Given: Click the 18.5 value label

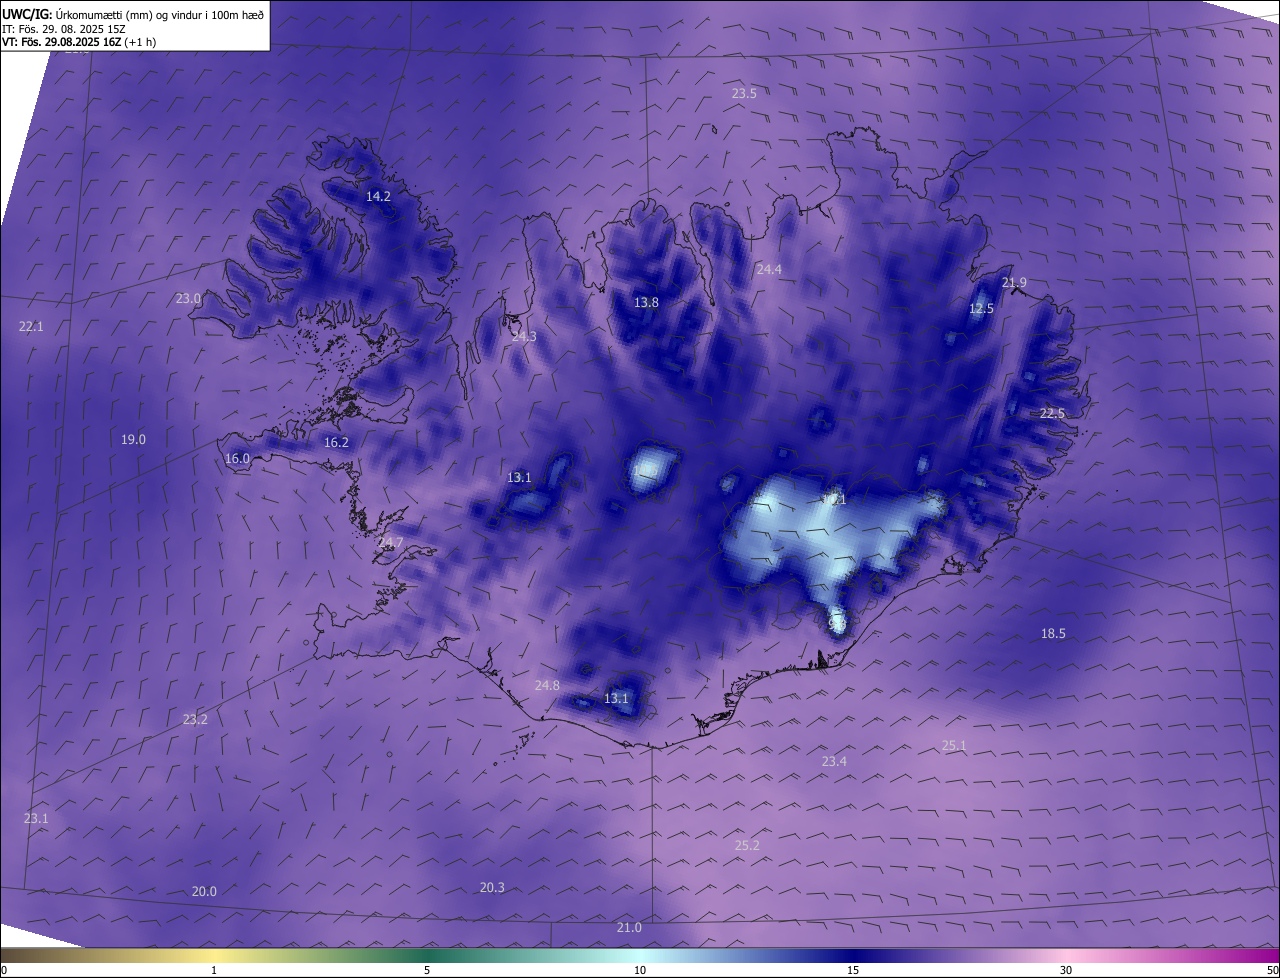Looking at the screenshot, I should 1053,634.
